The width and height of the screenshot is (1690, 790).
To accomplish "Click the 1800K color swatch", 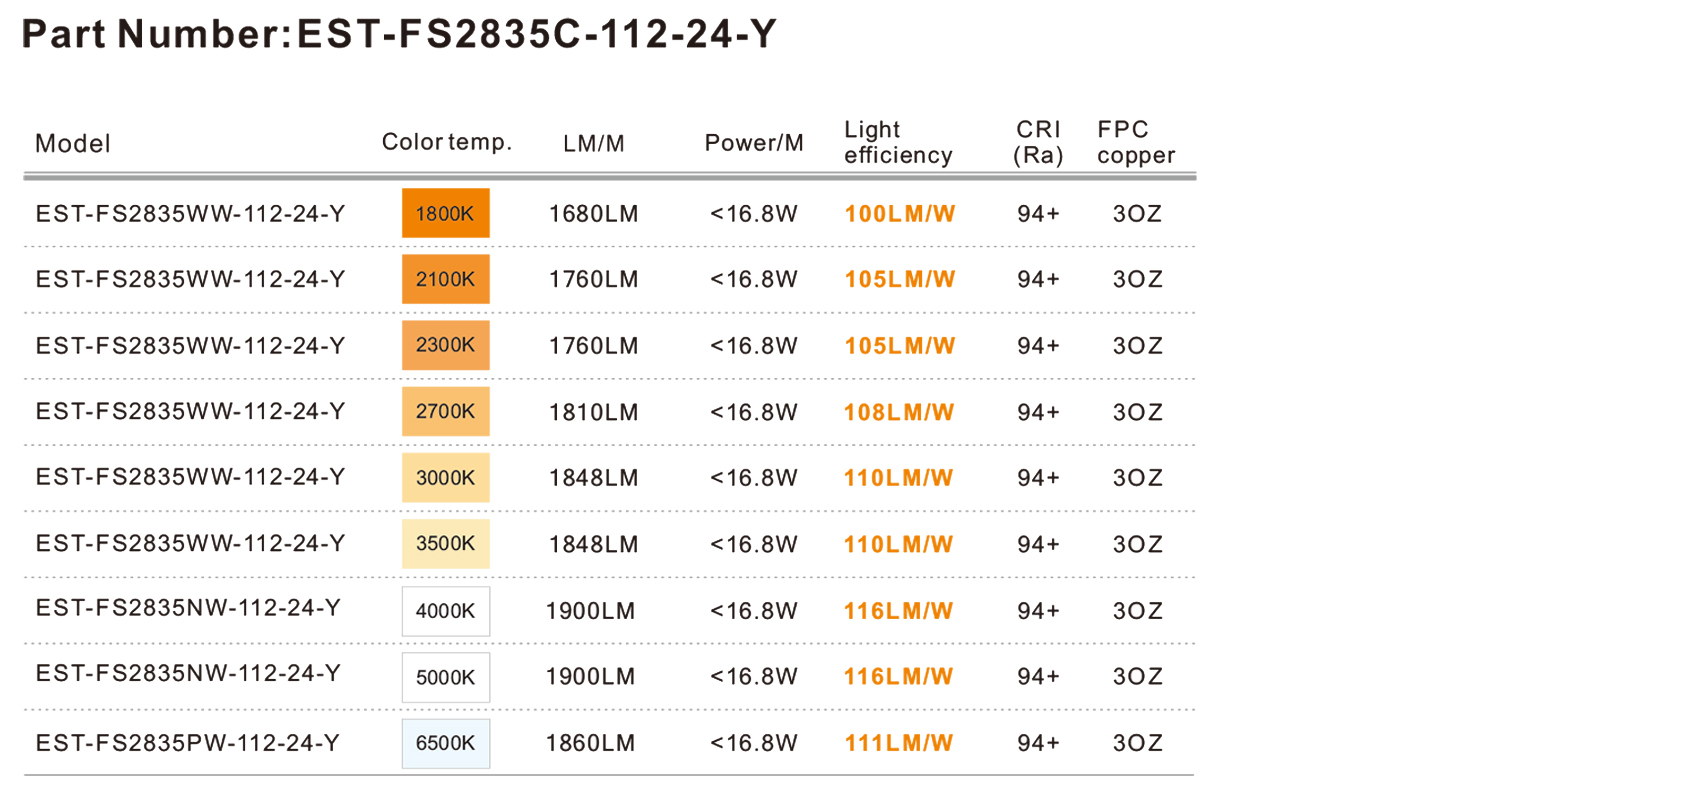I will (x=445, y=213).
